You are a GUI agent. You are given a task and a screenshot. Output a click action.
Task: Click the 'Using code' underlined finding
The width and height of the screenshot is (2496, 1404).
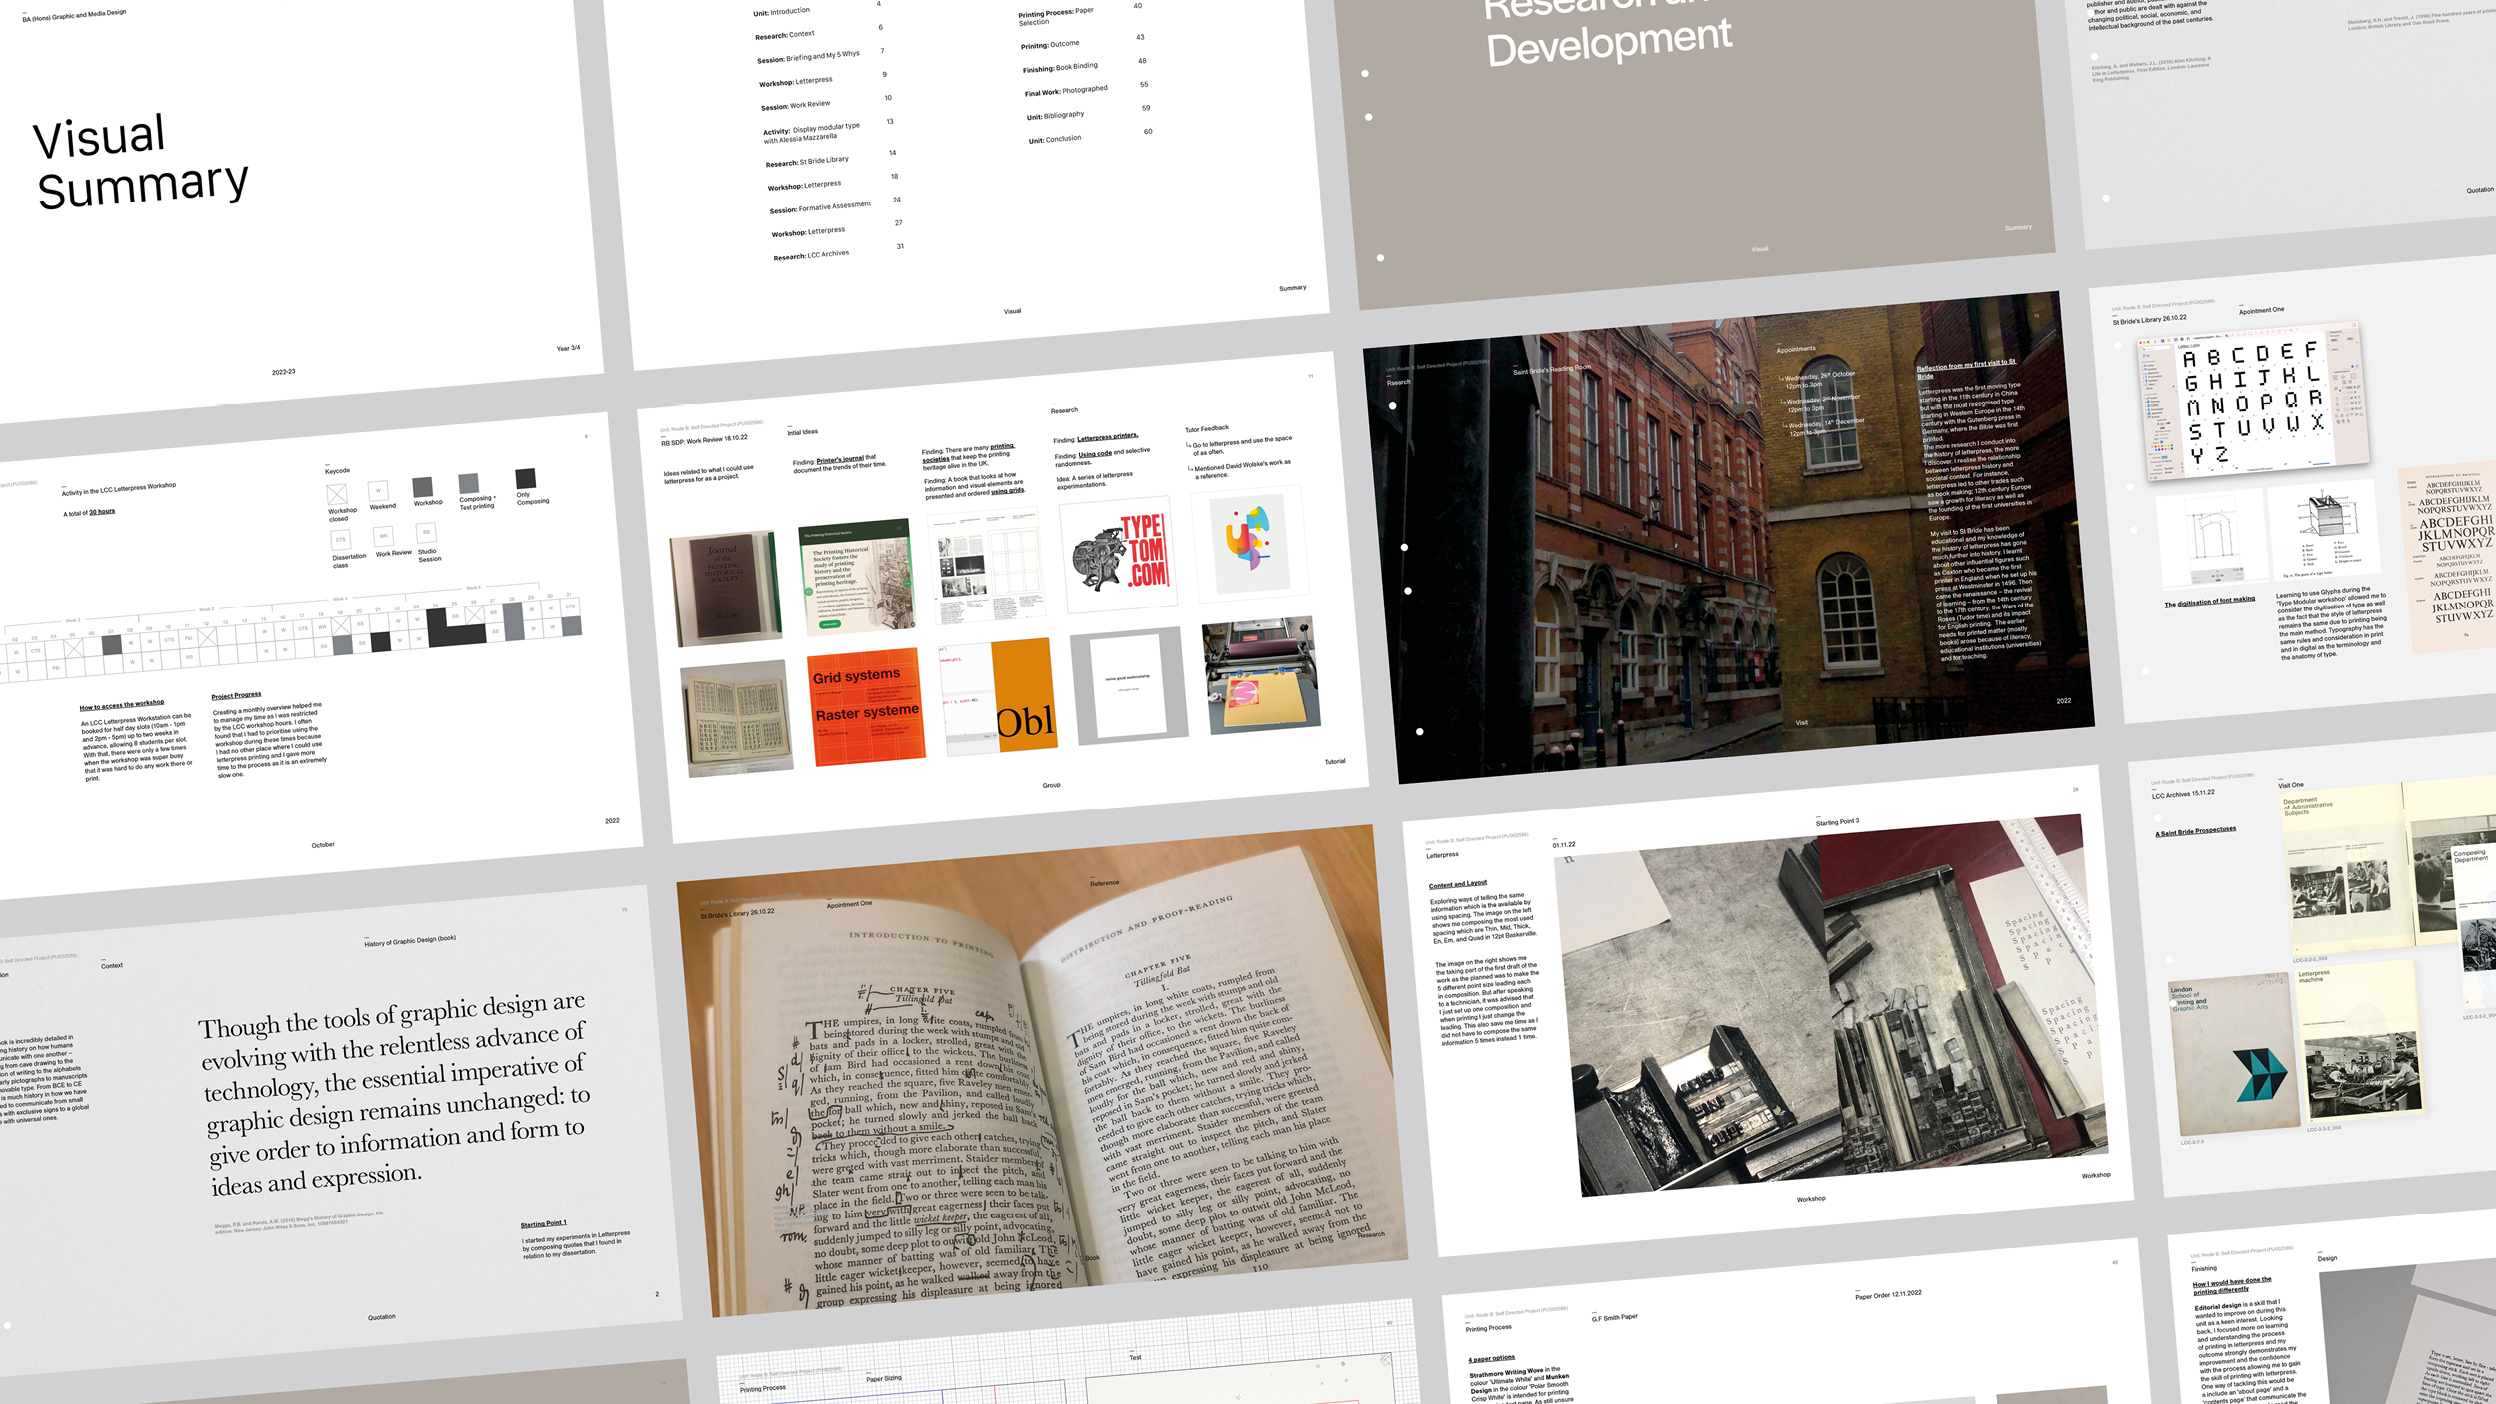coord(1095,454)
